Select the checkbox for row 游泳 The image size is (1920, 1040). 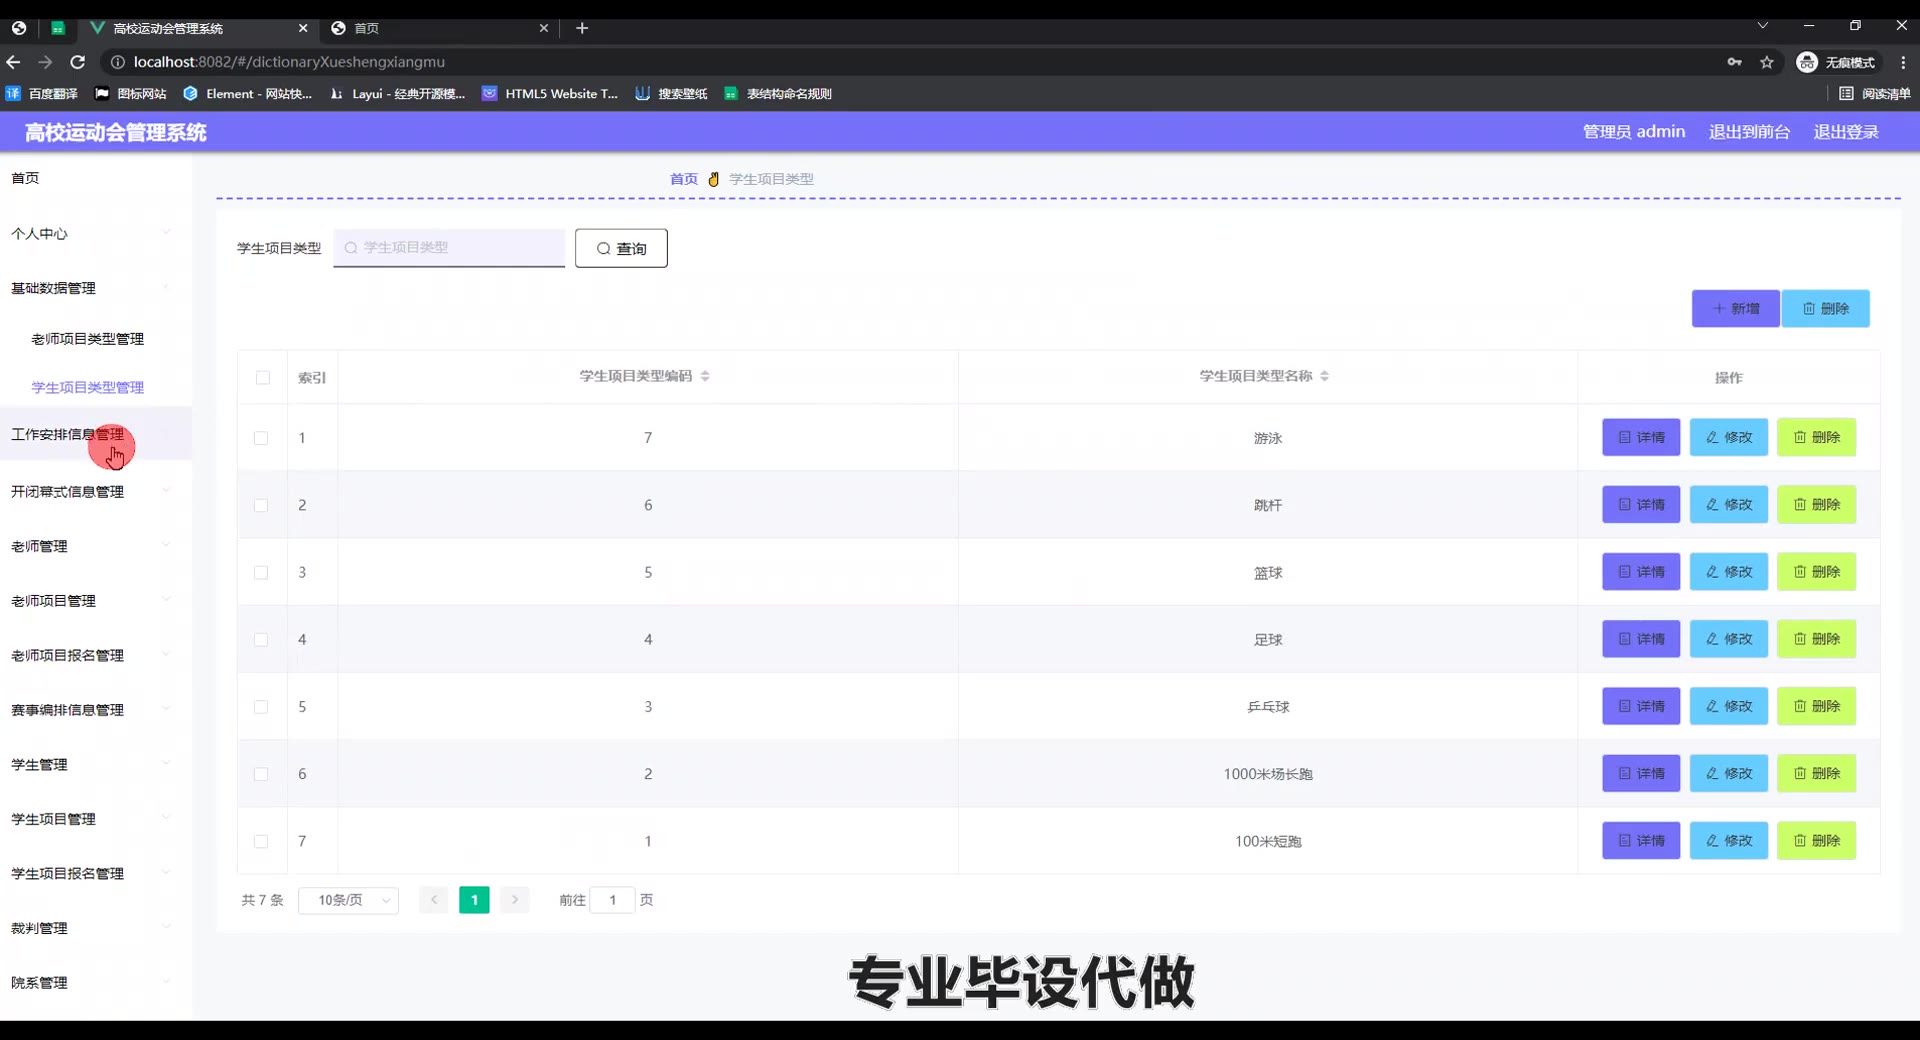pos(261,438)
